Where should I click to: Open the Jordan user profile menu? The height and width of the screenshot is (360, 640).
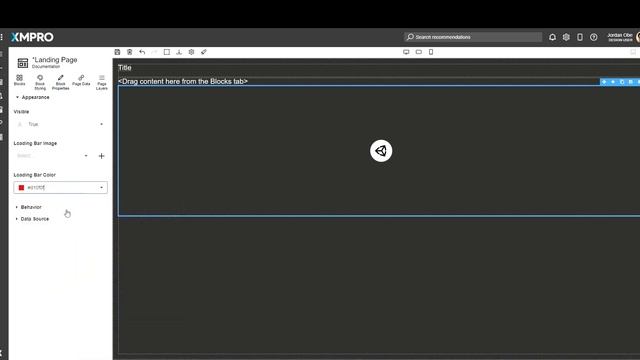click(x=623, y=37)
